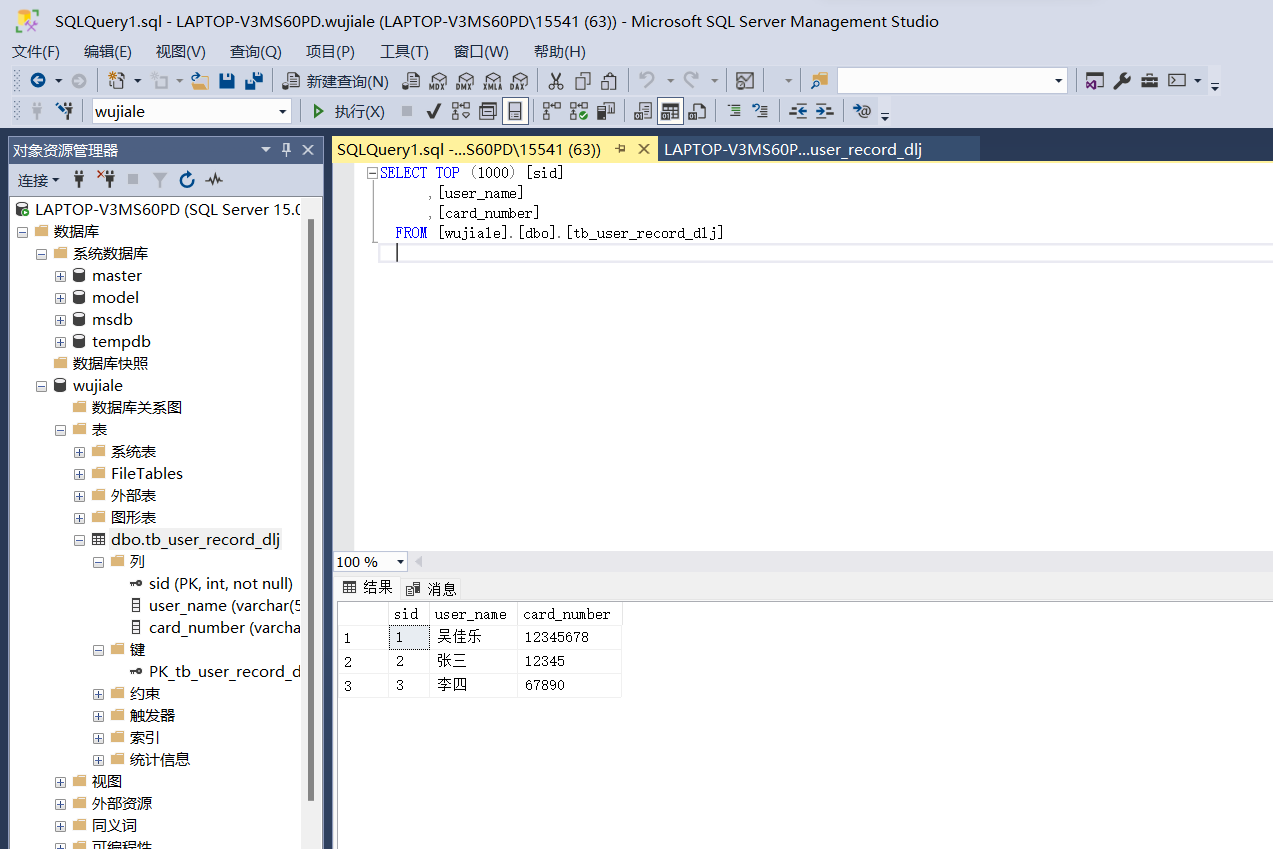The height and width of the screenshot is (849, 1273).
Task: Open the Find search box dropdown
Action: pyautogui.click(x=1059, y=81)
